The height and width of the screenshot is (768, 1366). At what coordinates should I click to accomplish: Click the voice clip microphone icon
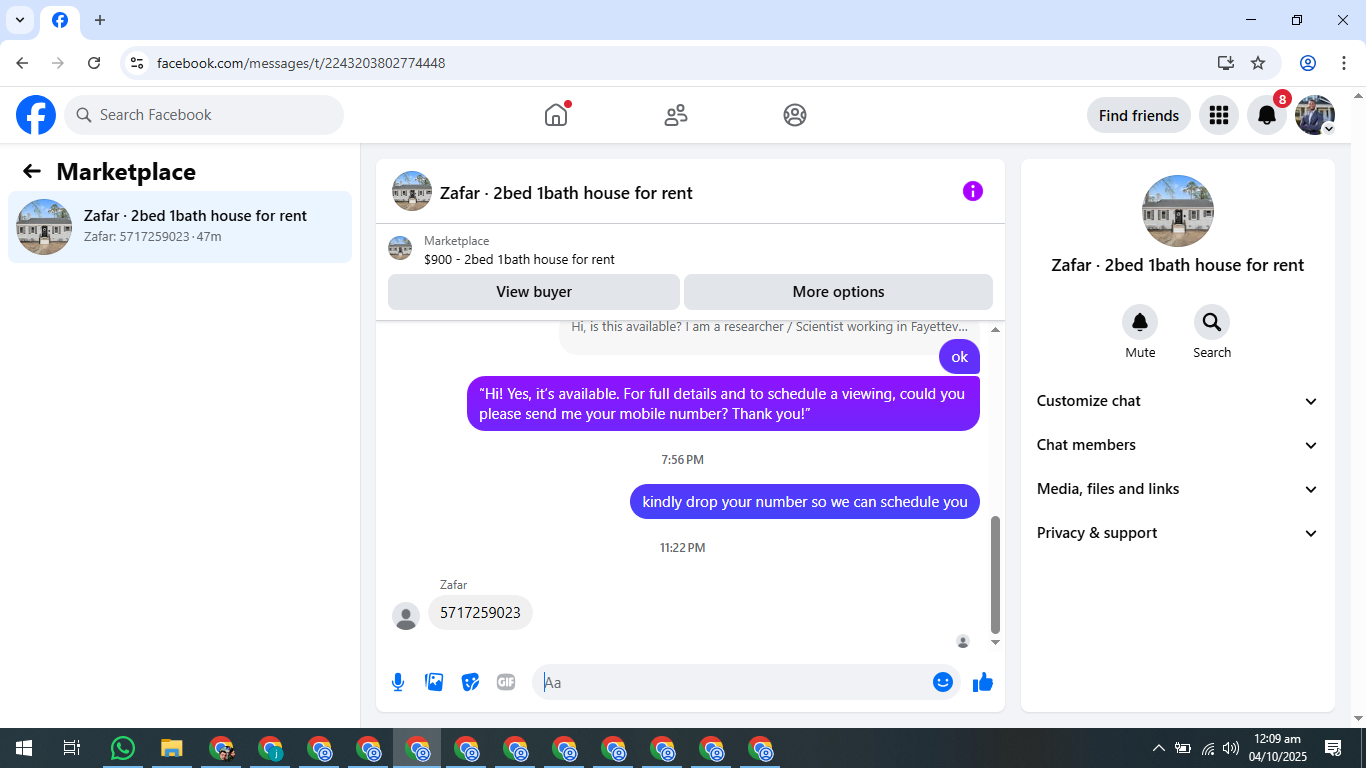coord(398,682)
